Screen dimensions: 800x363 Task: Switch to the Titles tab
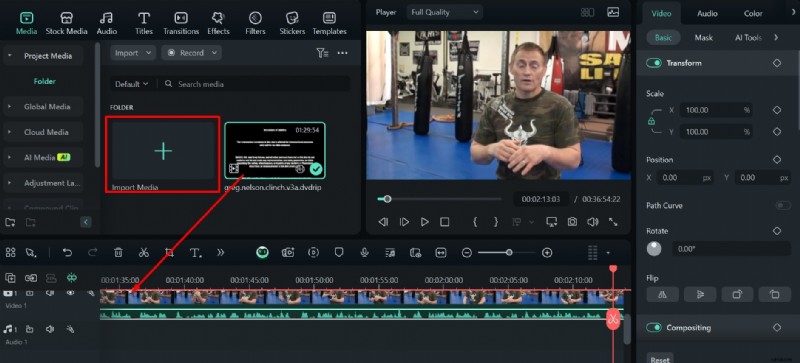[144, 23]
